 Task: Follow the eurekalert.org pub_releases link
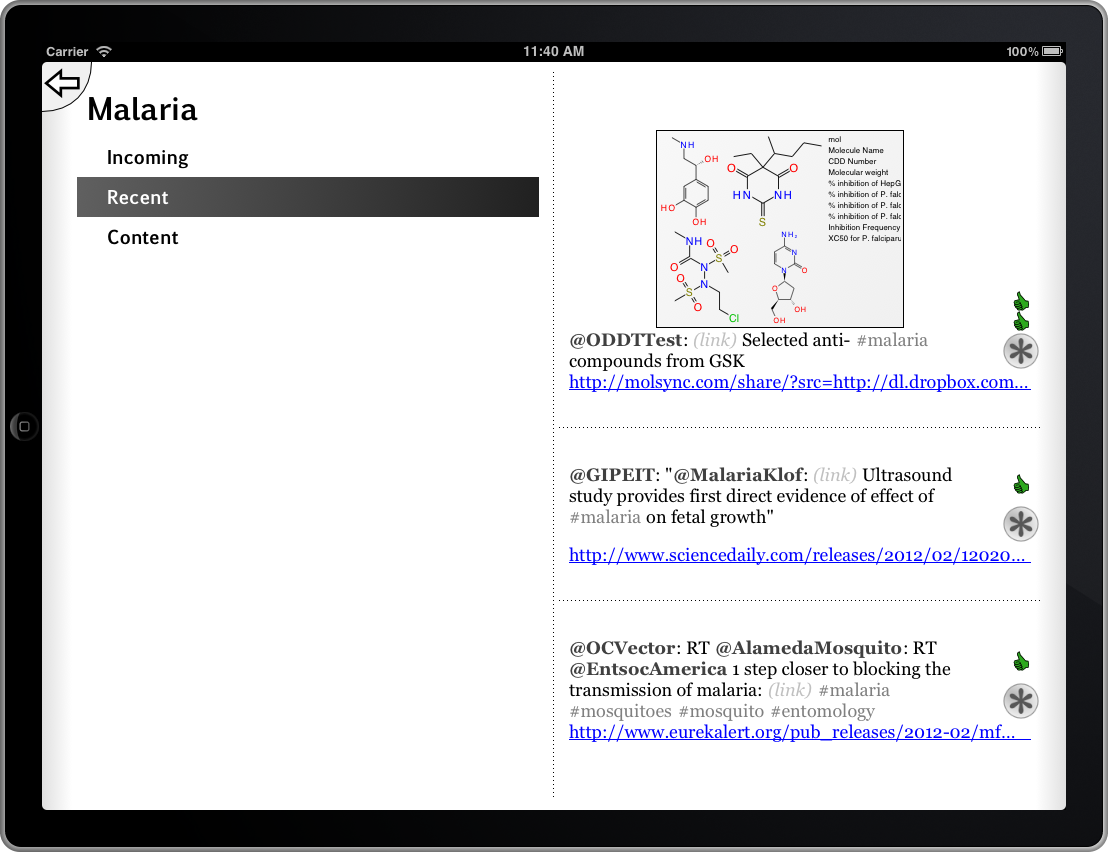click(x=799, y=732)
